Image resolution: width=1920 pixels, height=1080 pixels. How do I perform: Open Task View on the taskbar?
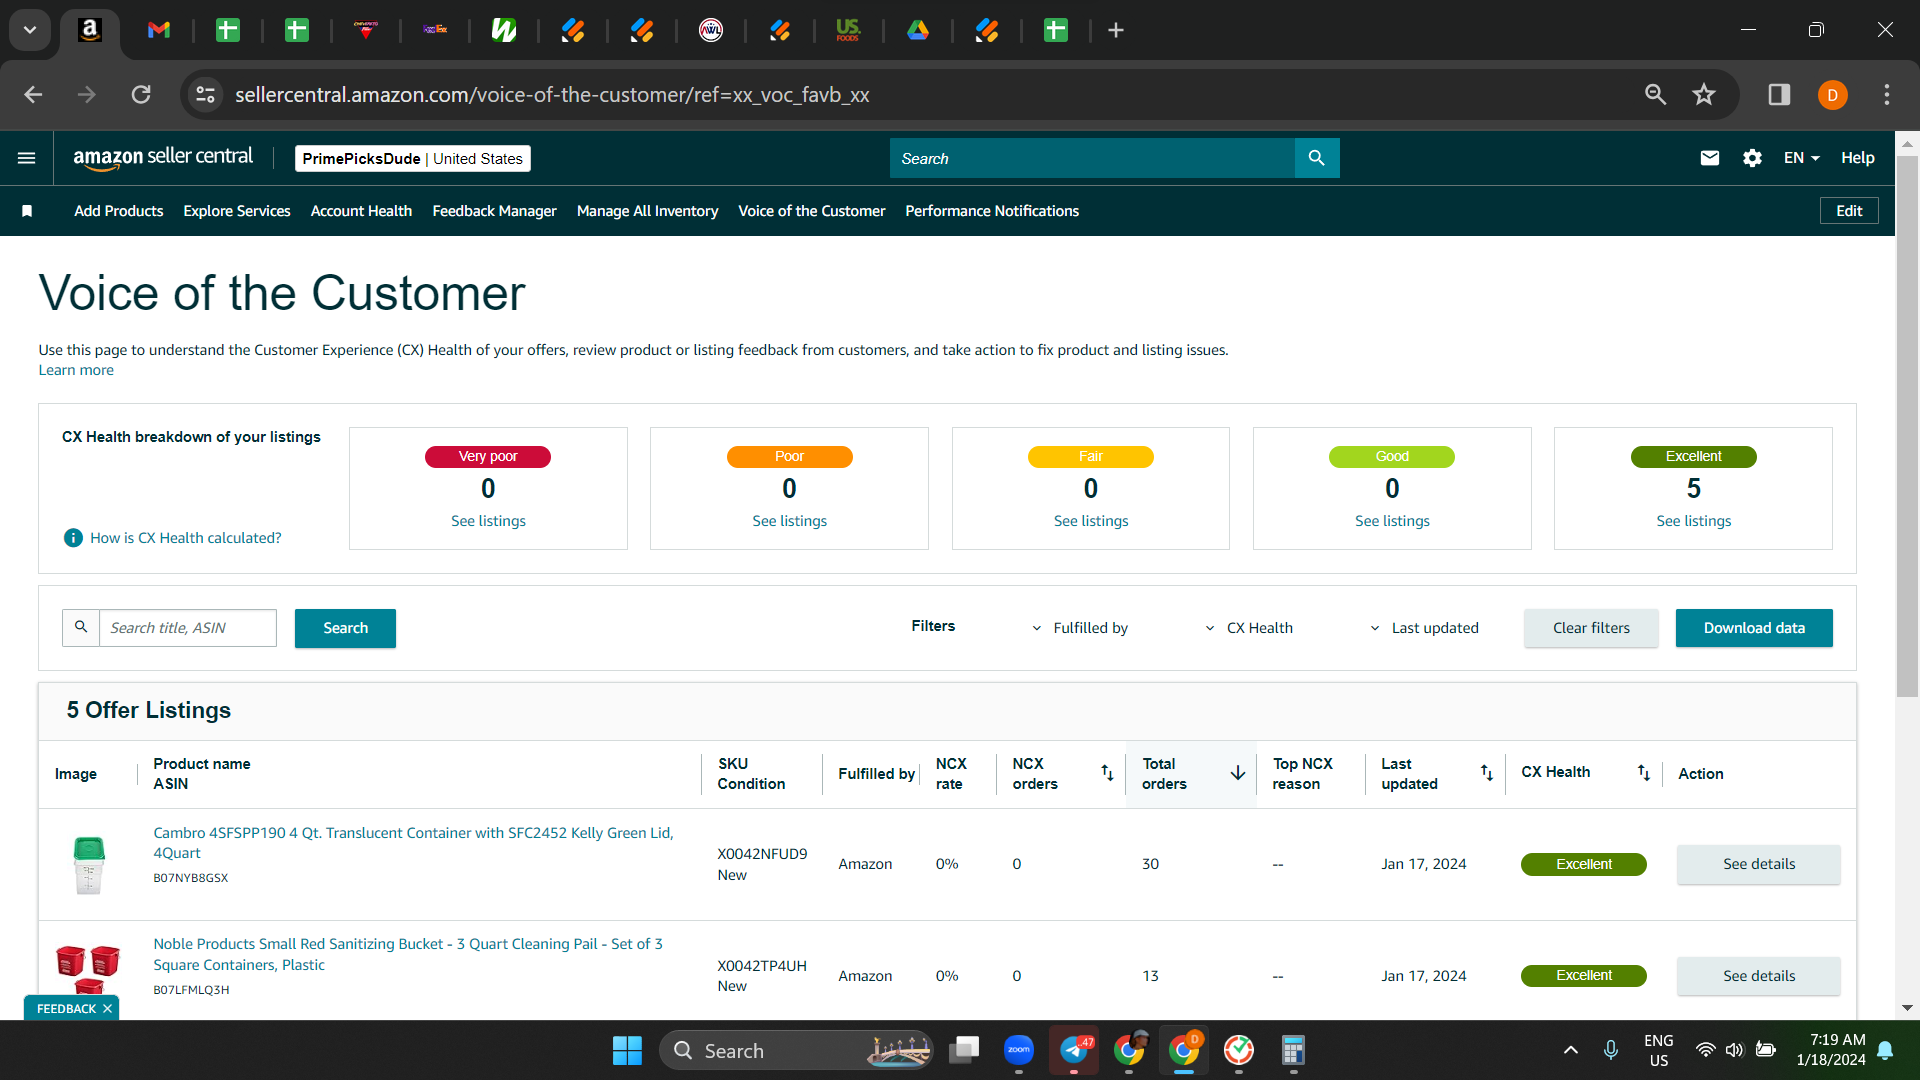(964, 1050)
